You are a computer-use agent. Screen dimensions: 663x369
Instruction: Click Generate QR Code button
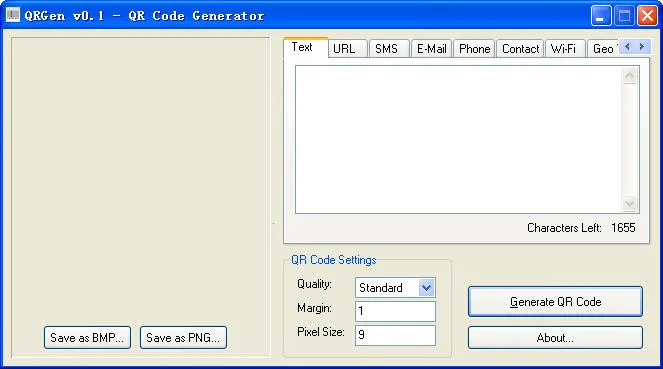555,302
